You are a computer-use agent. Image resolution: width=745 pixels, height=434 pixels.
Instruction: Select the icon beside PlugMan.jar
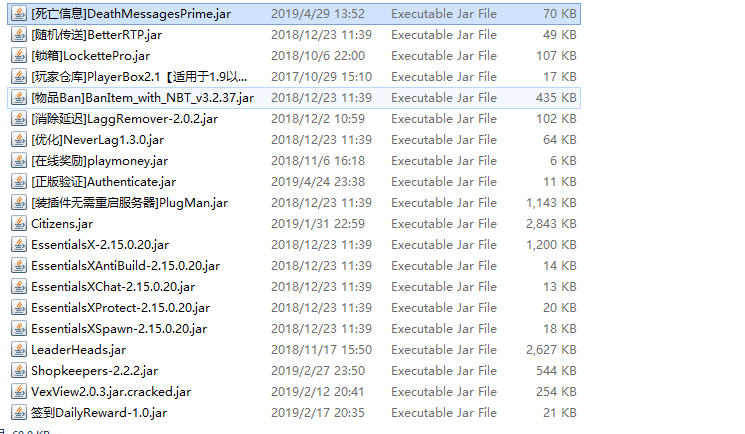tap(19, 203)
